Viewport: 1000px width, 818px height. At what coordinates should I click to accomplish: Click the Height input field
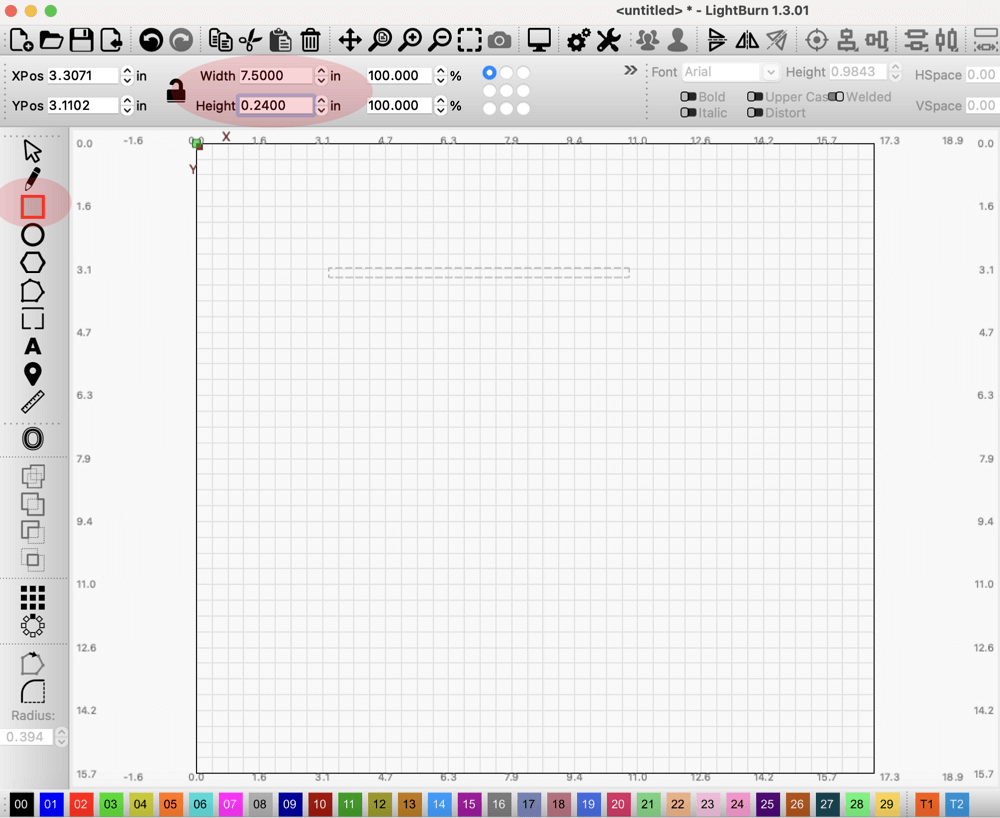(275, 105)
